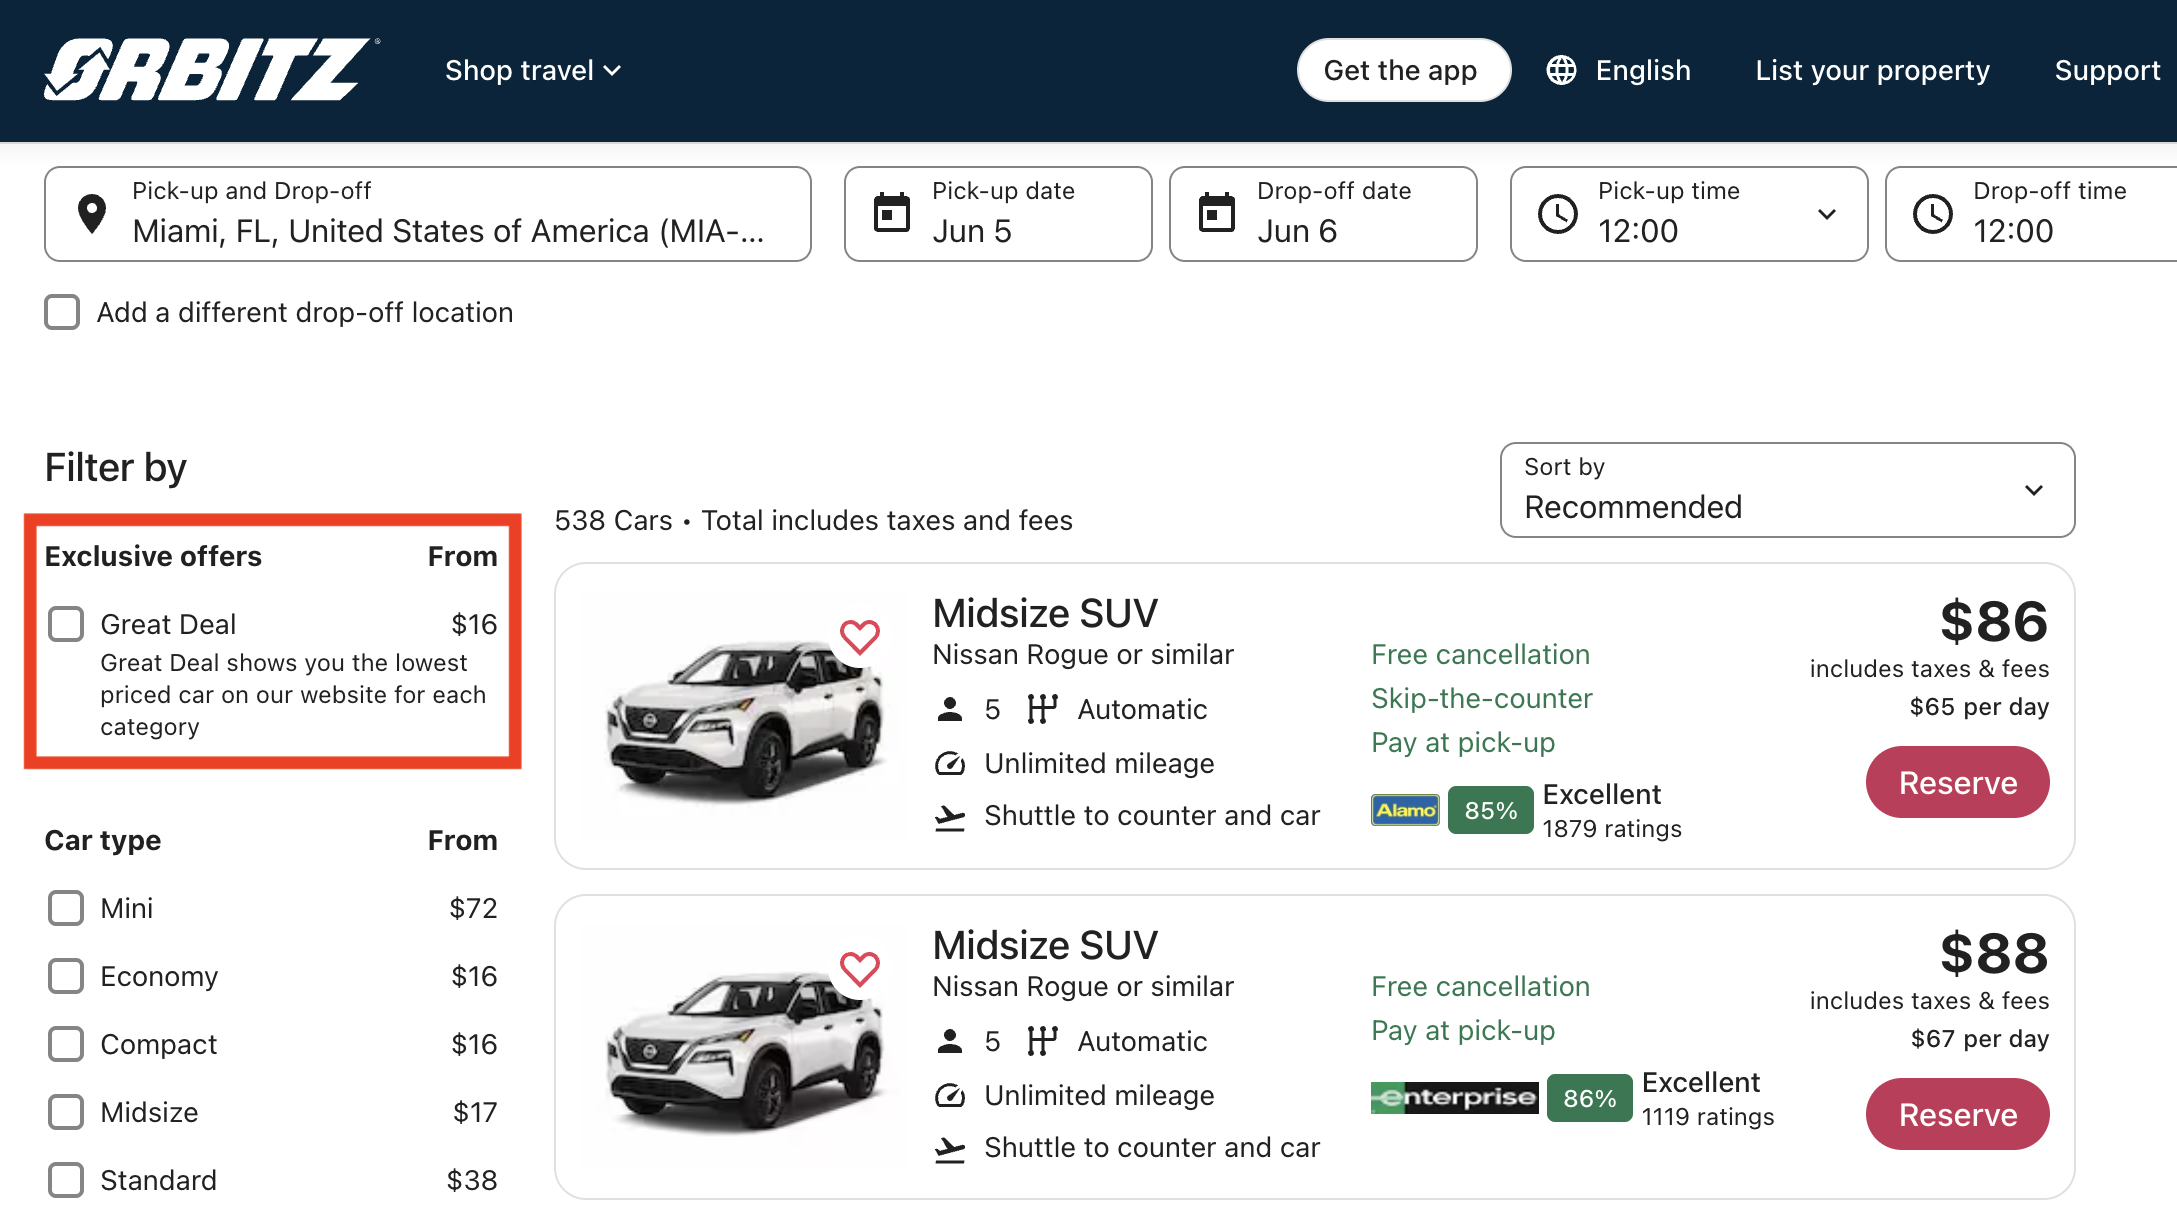Image resolution: width=2177 pixels, height=1220 pixels.
Task: Enable Add a different drop-off location
Action: pos(62,312)
